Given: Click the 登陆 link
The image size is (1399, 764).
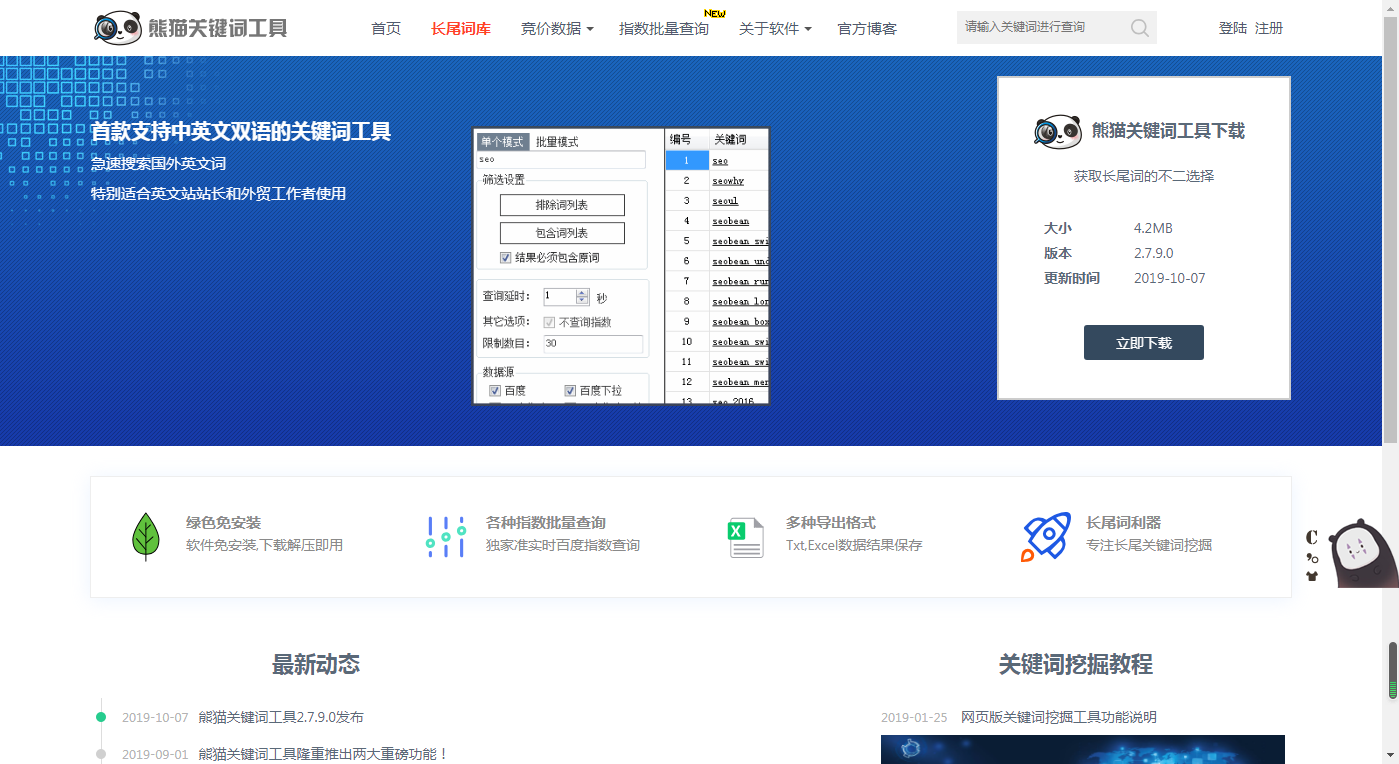Looking at the screenshot, I should pos(1233,28).
